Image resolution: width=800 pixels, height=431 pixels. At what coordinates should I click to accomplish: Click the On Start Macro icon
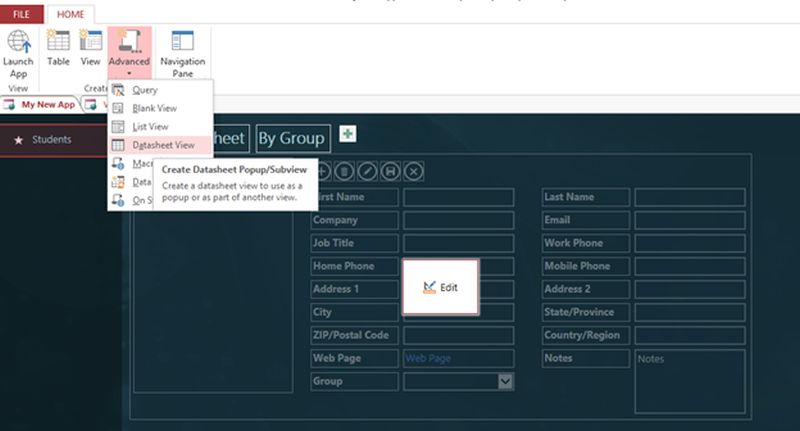pos(118,200)
